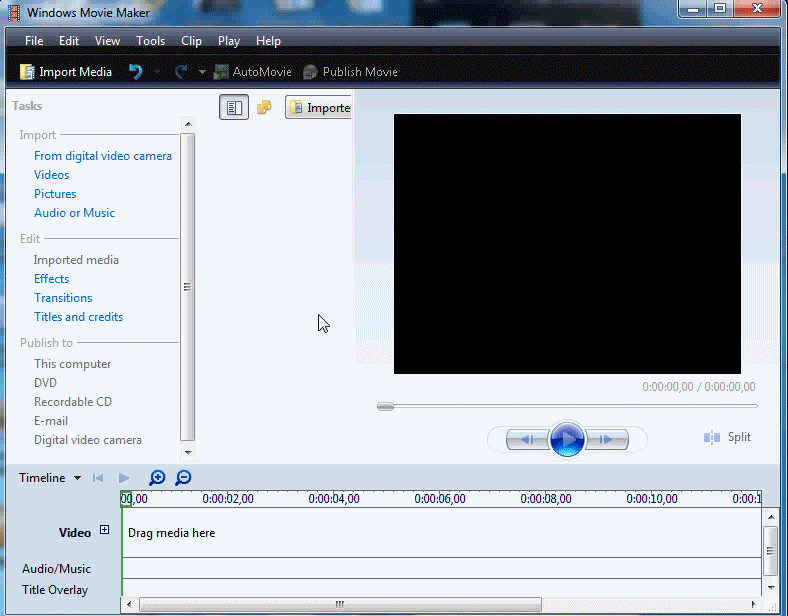Open the Tools menu

[x=150, y=41]
